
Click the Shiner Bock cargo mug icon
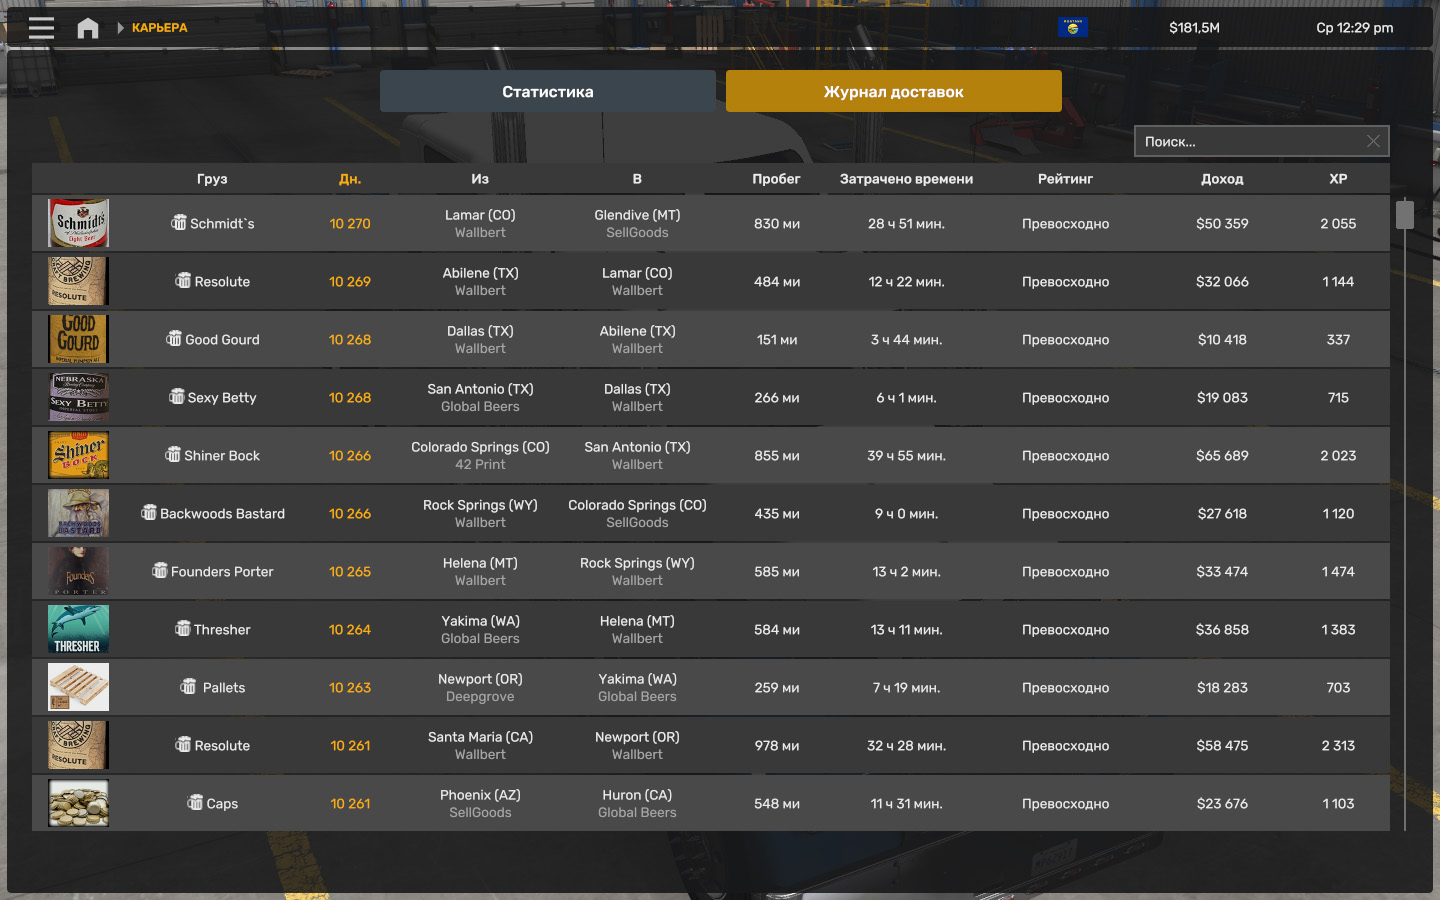pyautogui.click(x=173, y=455)
